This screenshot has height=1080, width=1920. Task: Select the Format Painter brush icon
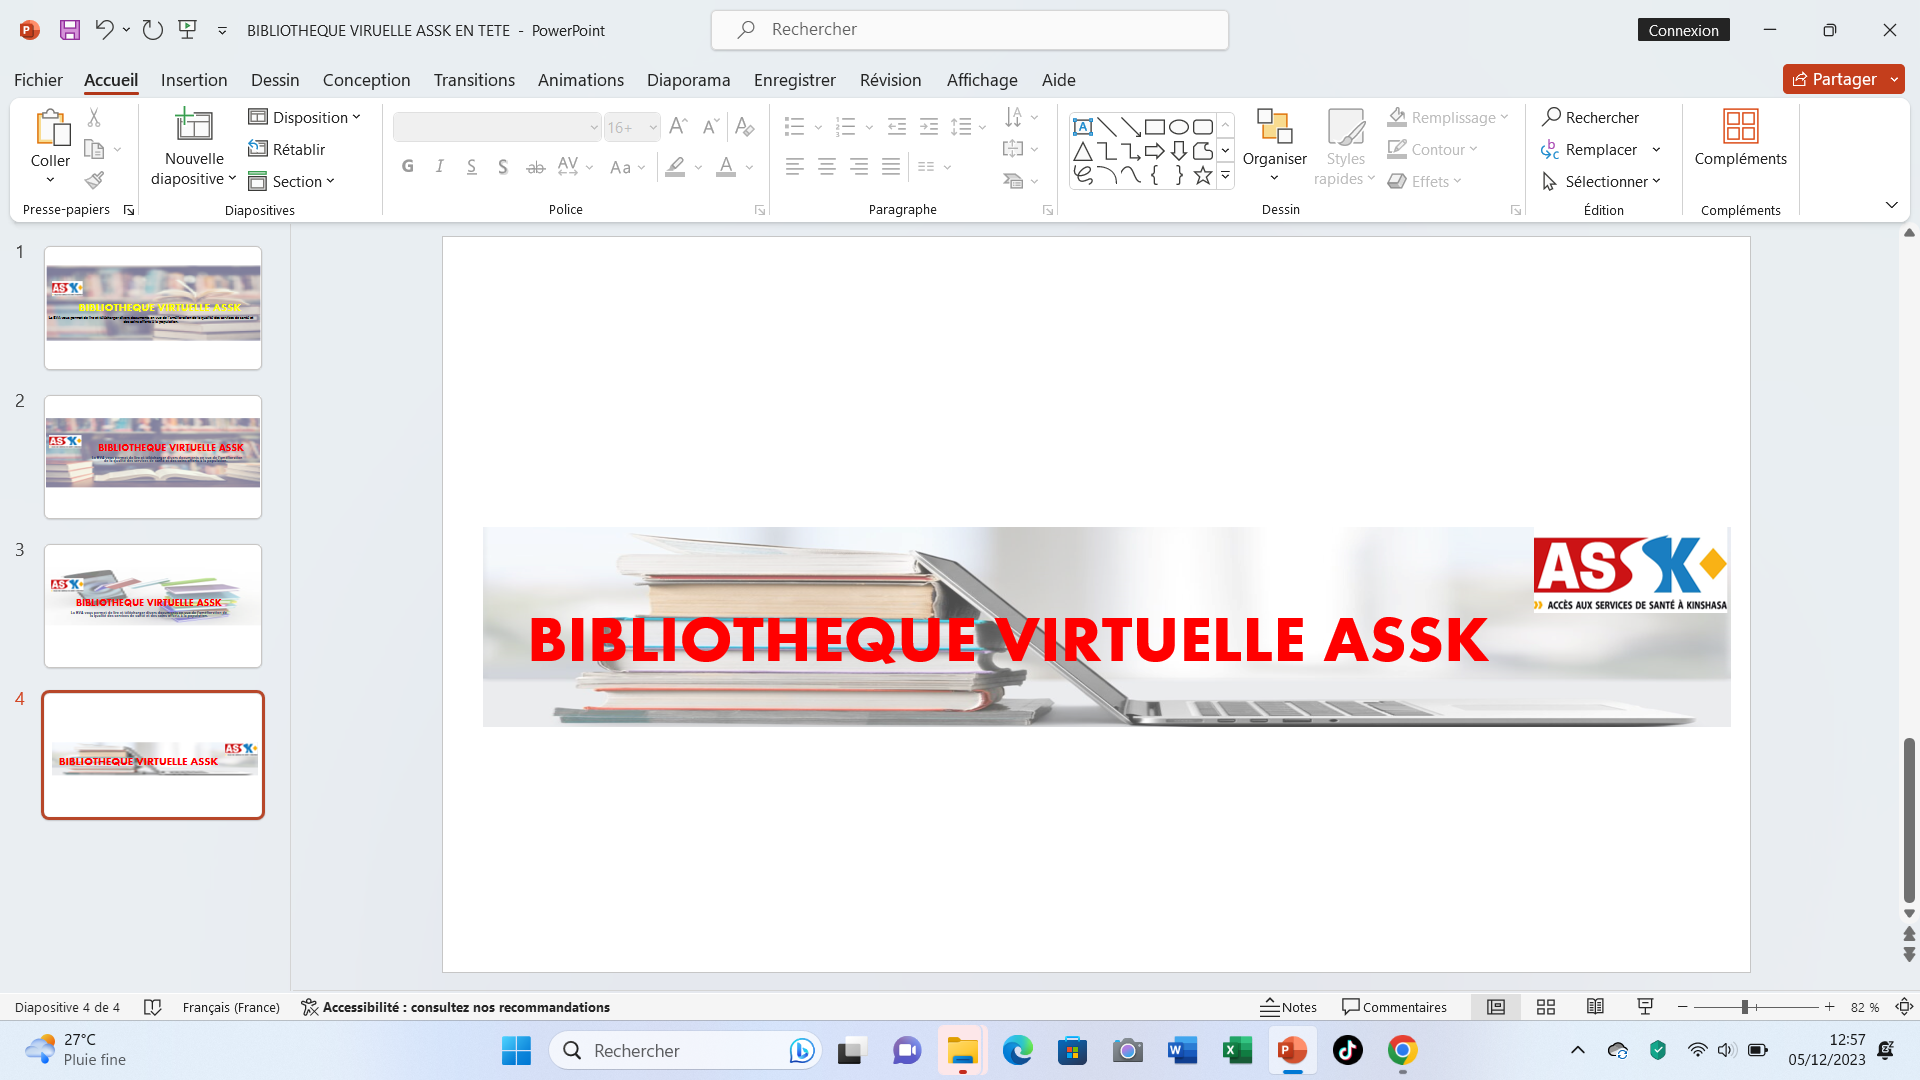94,181
